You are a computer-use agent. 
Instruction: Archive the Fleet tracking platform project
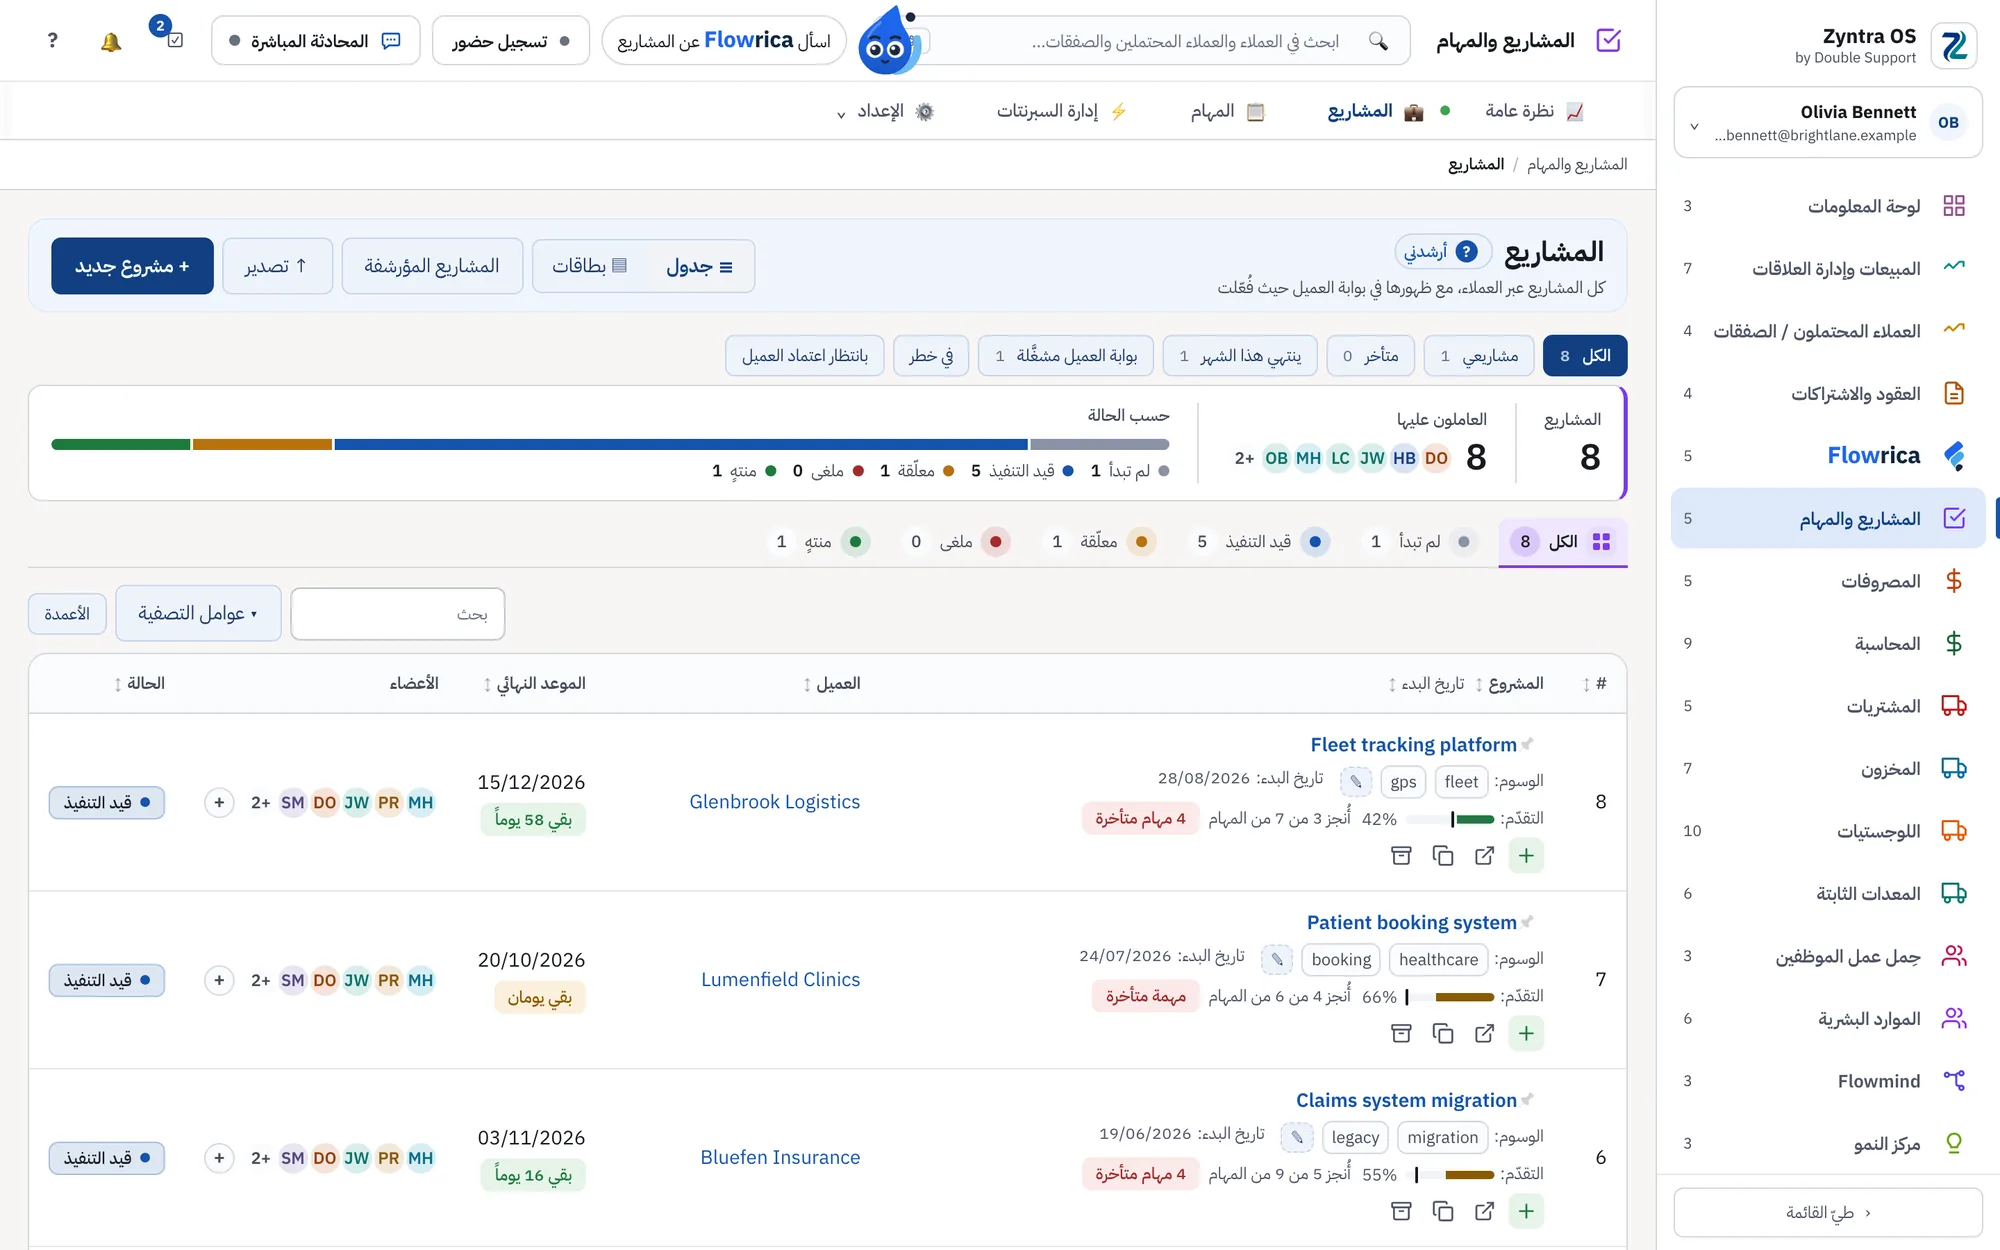1401,856
